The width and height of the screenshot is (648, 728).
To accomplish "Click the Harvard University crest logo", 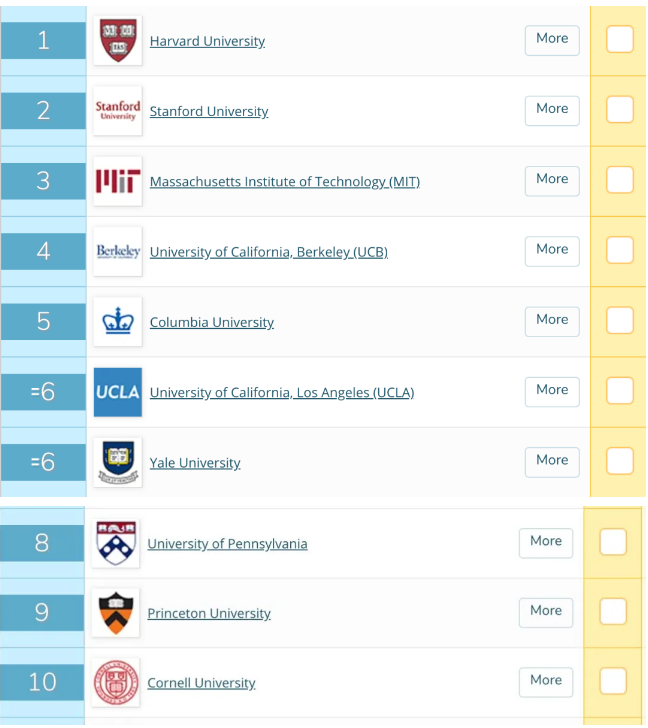I will point(117,41).
